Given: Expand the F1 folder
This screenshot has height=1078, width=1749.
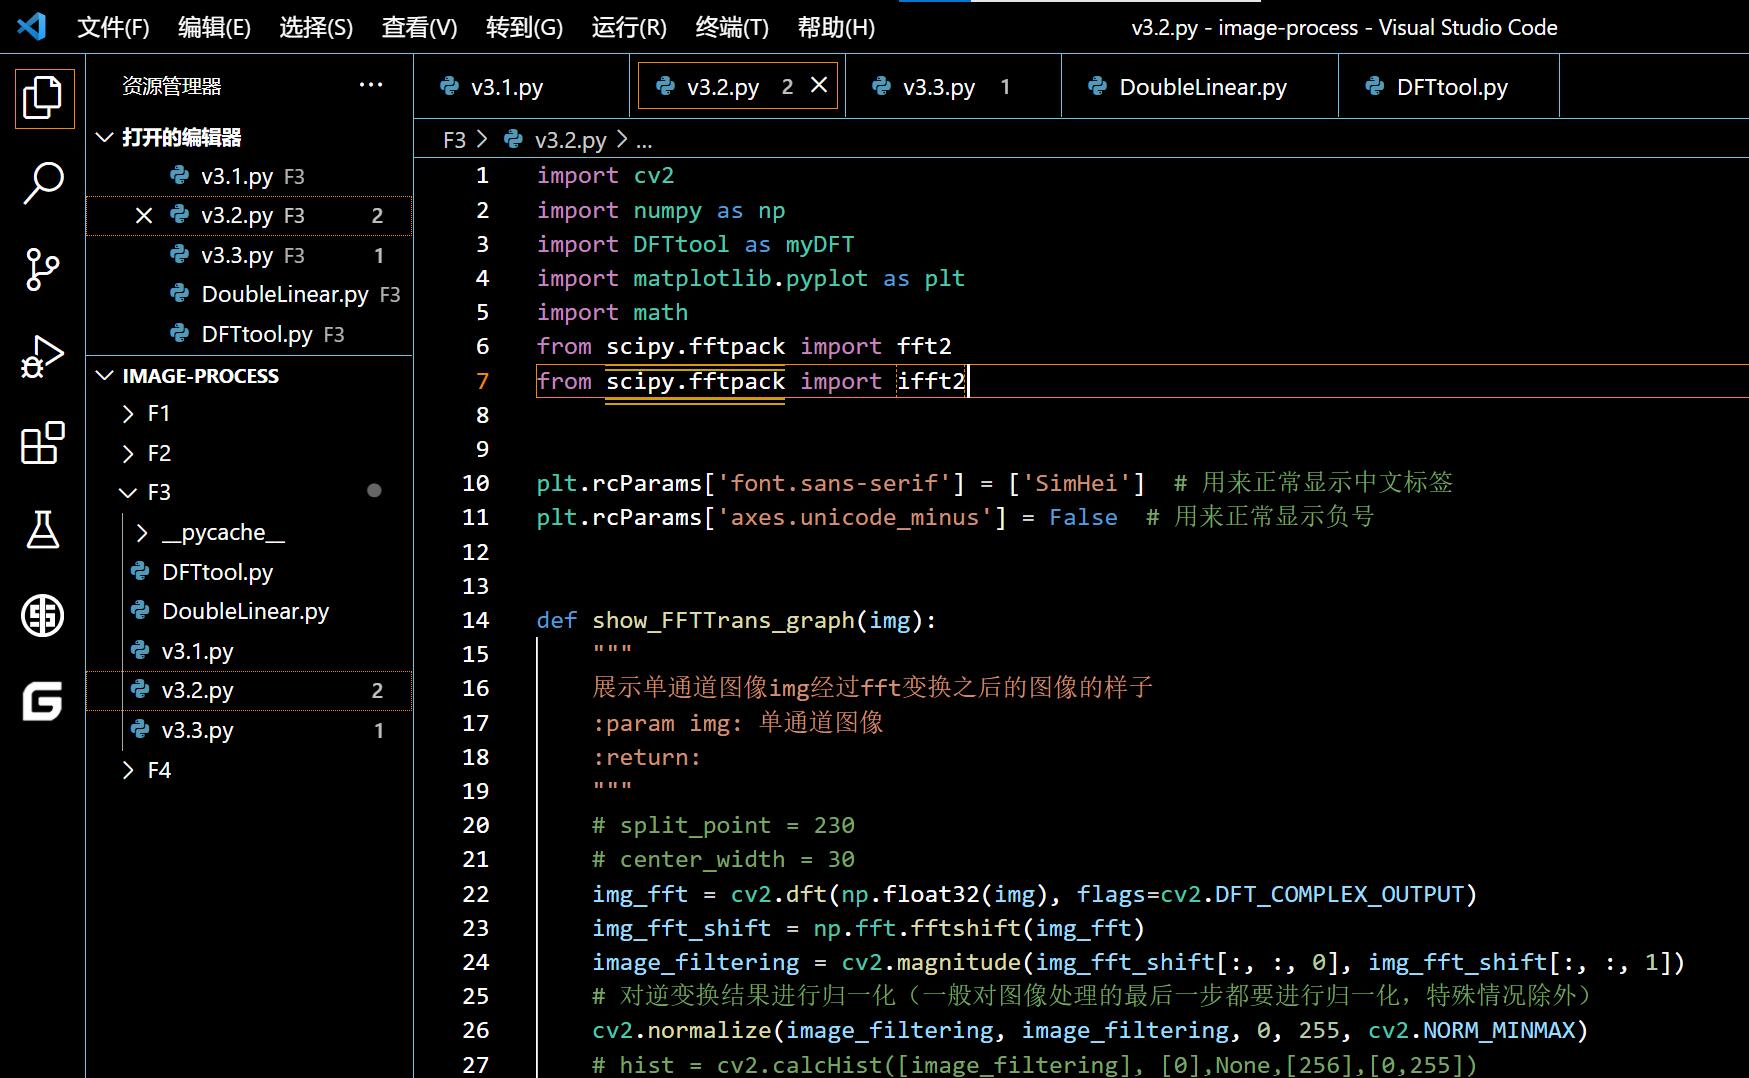Looking at the screenshot, I should (248, 414).
